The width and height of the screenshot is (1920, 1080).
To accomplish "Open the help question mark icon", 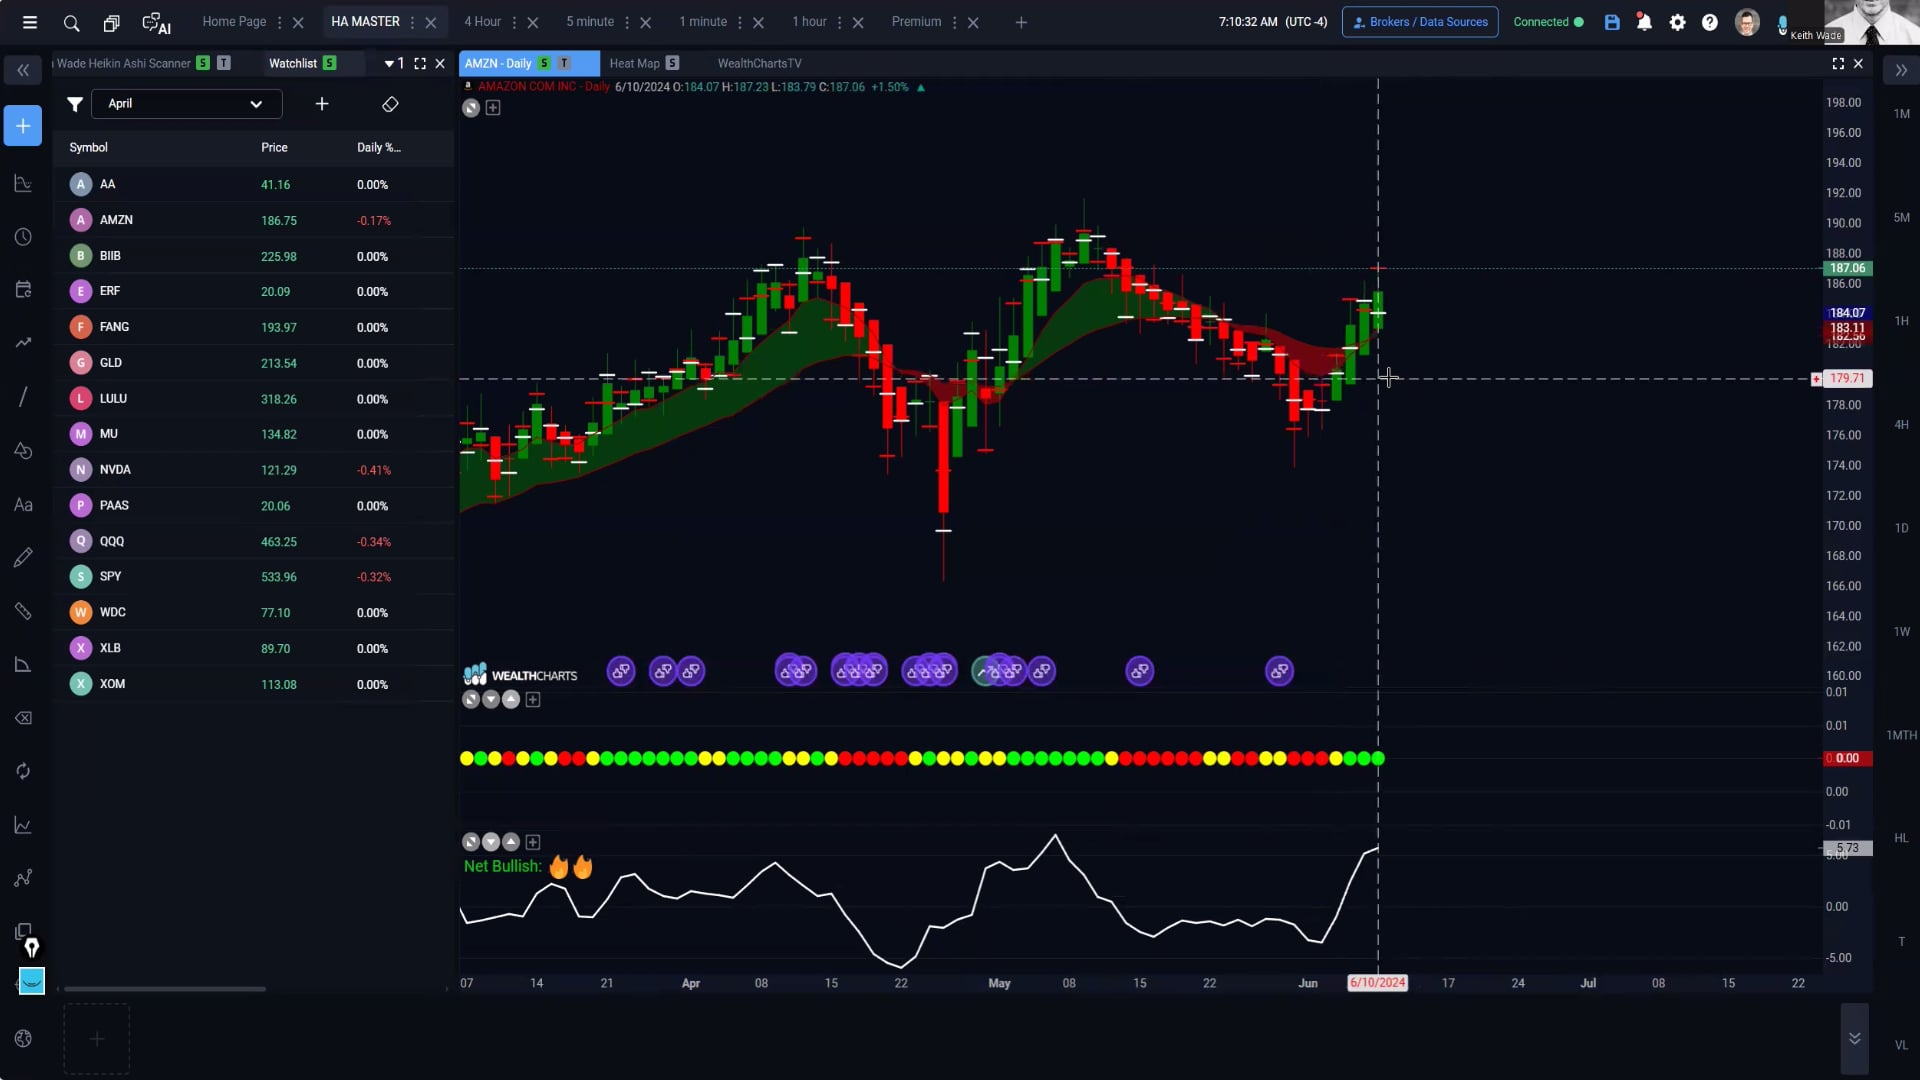I will tap(1710, 22).
